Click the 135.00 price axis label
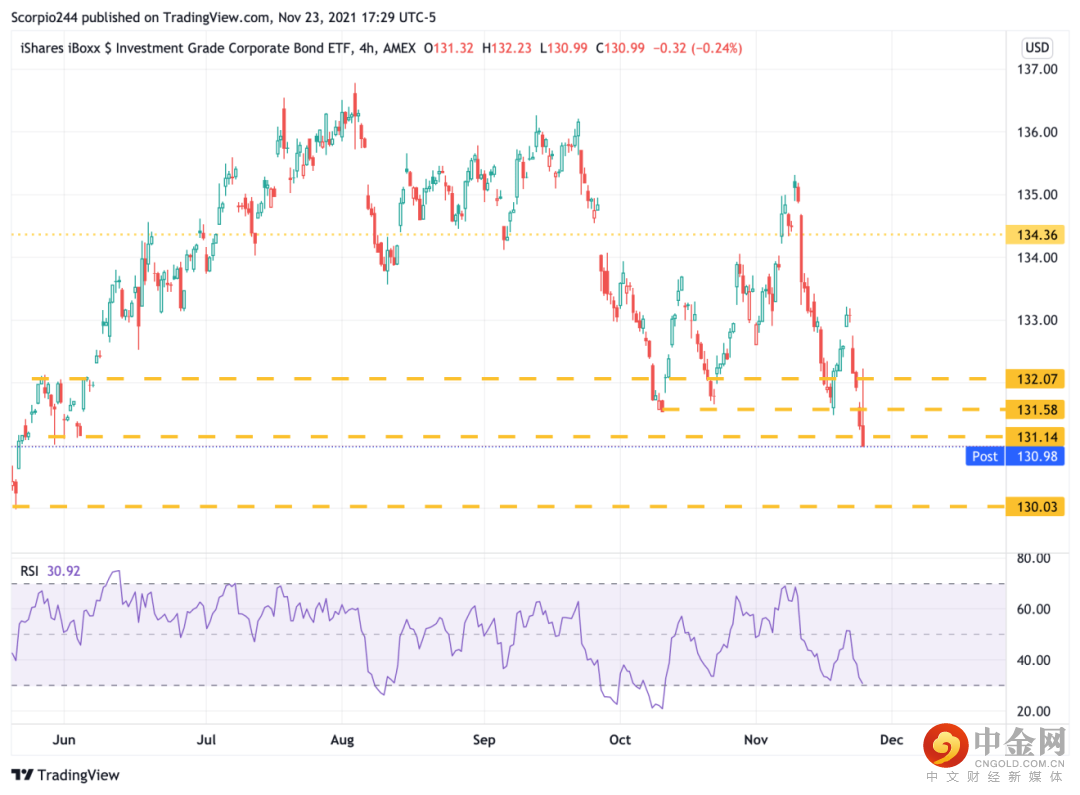 [x=1037, y=195]
